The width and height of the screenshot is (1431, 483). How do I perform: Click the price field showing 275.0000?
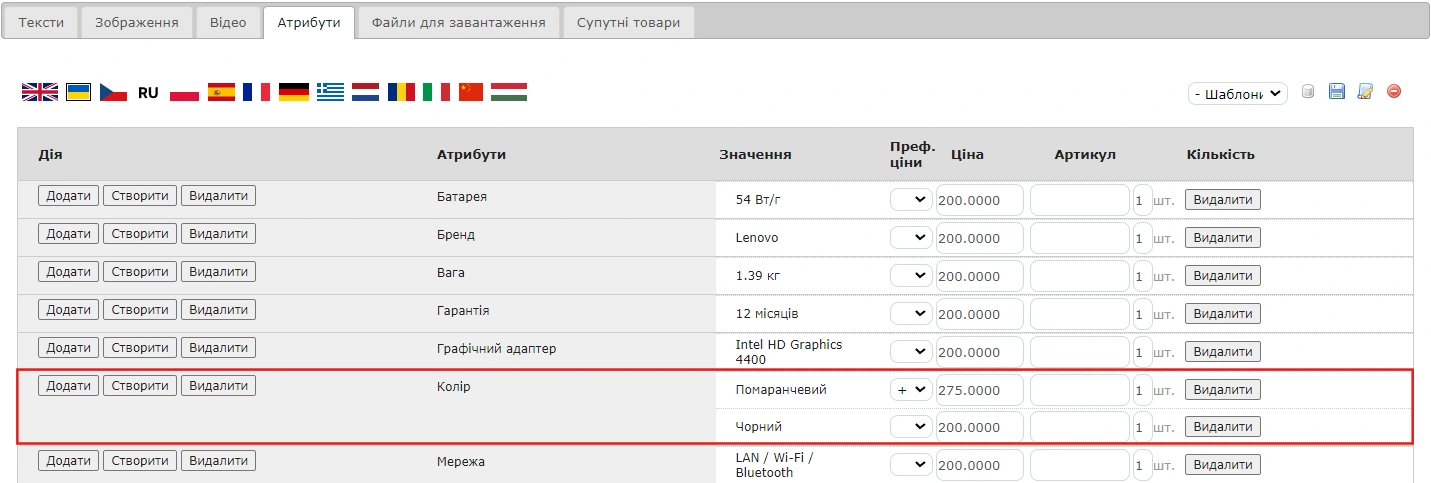[x=979, y=390]
